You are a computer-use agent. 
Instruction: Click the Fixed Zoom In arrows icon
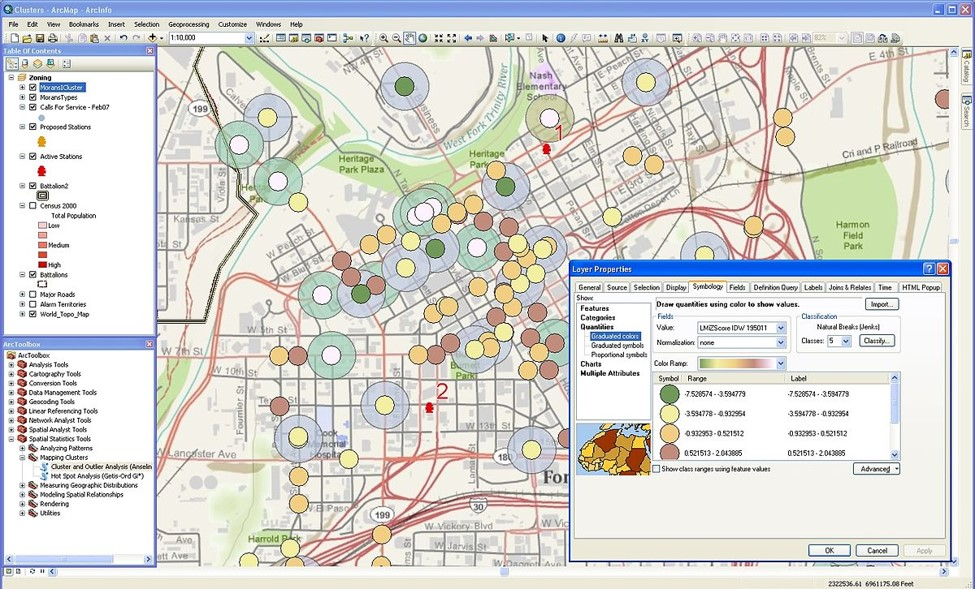[438, 38]
